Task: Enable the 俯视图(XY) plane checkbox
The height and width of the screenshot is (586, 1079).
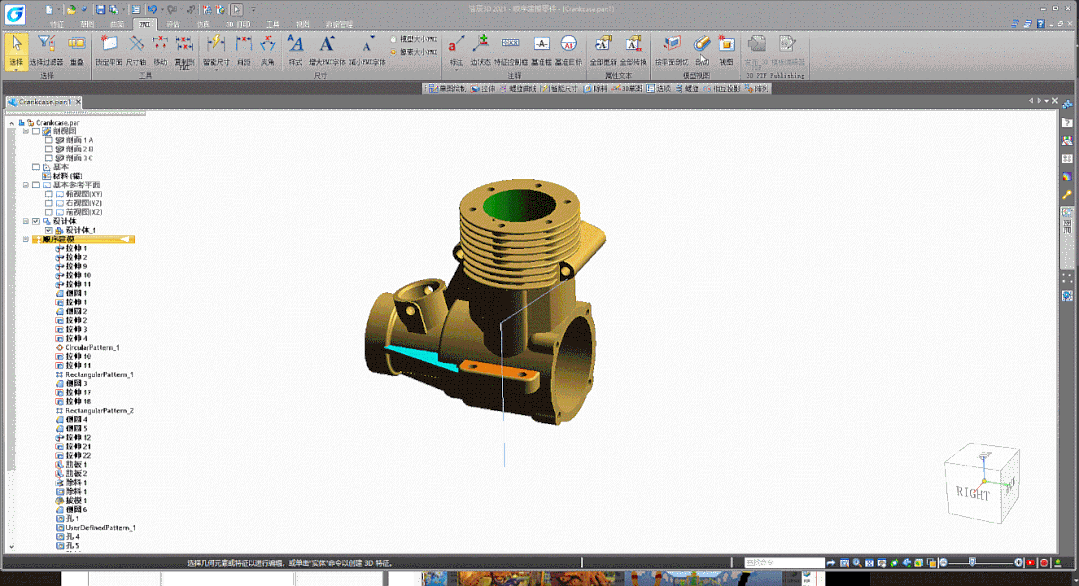Action: [x=49, y=194]
